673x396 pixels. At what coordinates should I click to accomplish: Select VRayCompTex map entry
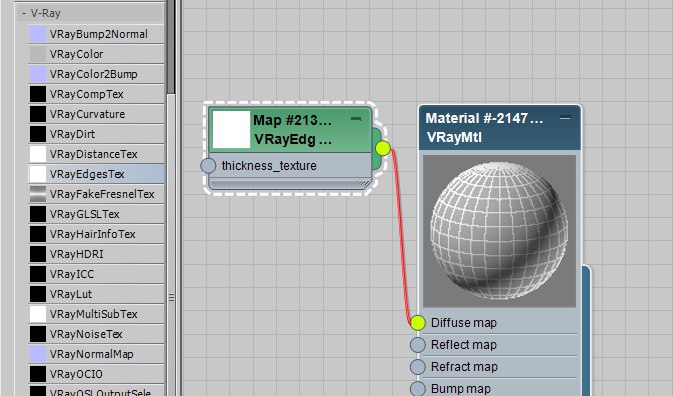click(96, 94)
